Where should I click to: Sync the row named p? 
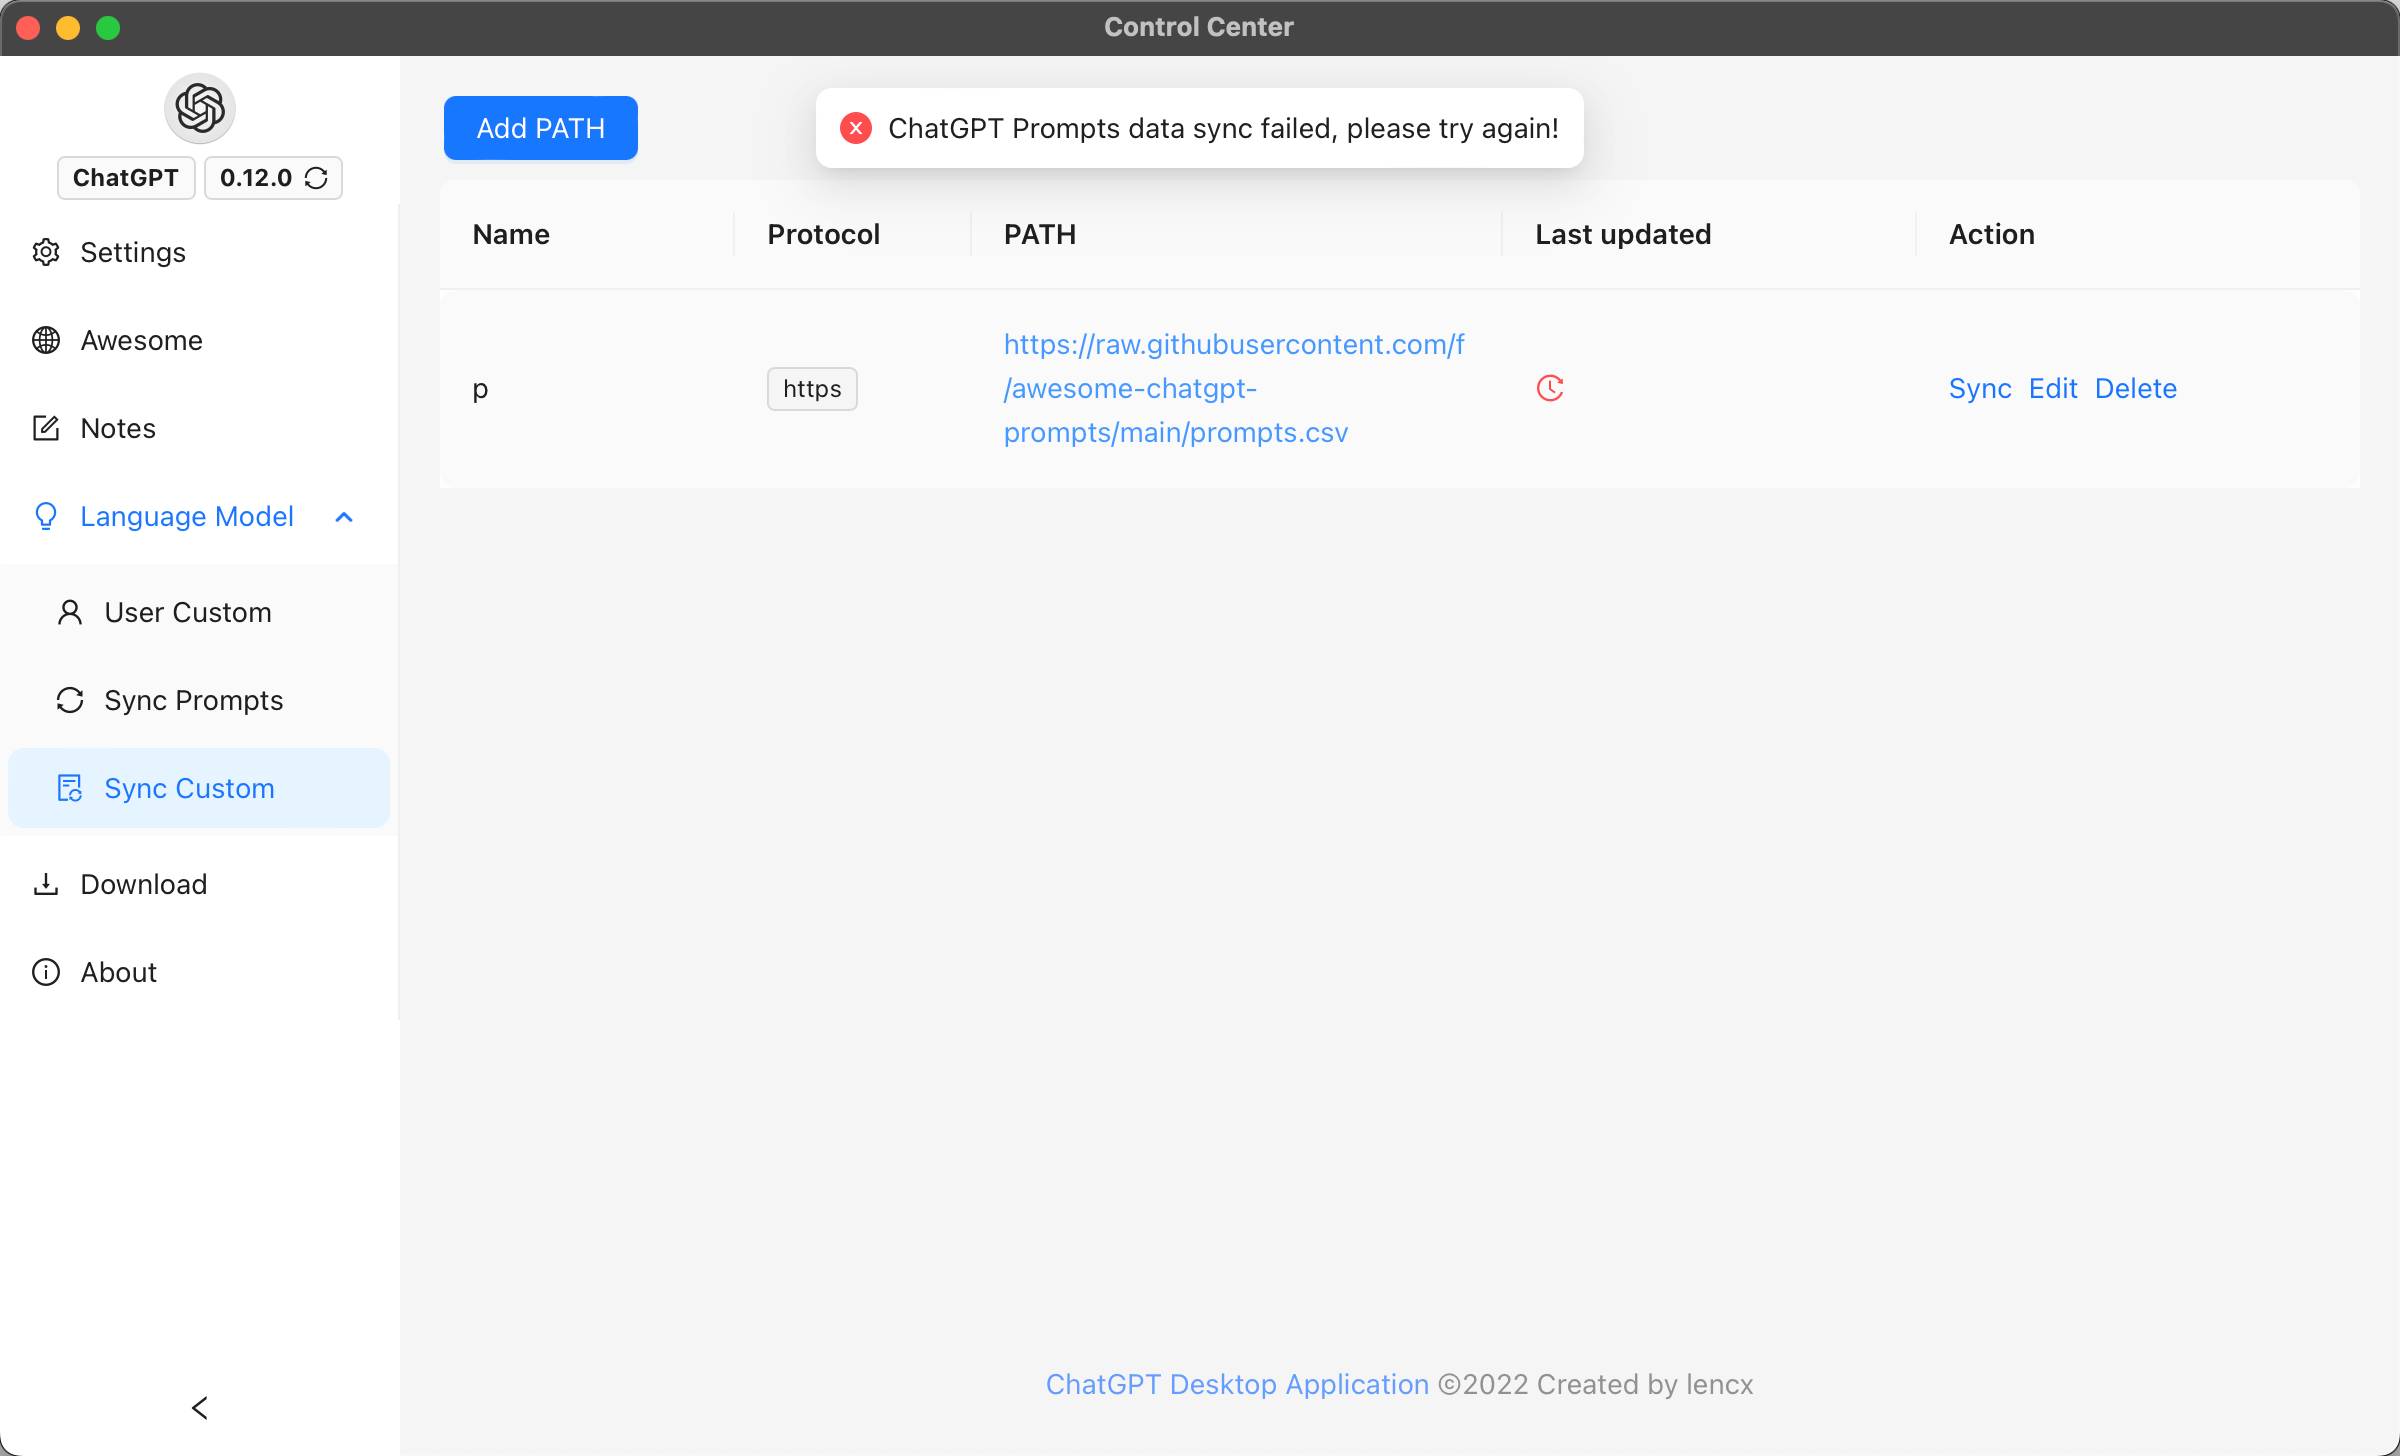click(x=1980, y=388)
